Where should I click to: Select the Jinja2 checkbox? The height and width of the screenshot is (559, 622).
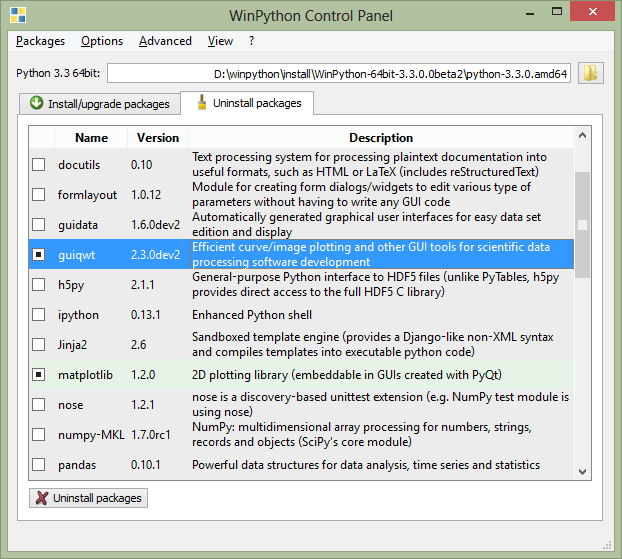[x=38, y=344]
